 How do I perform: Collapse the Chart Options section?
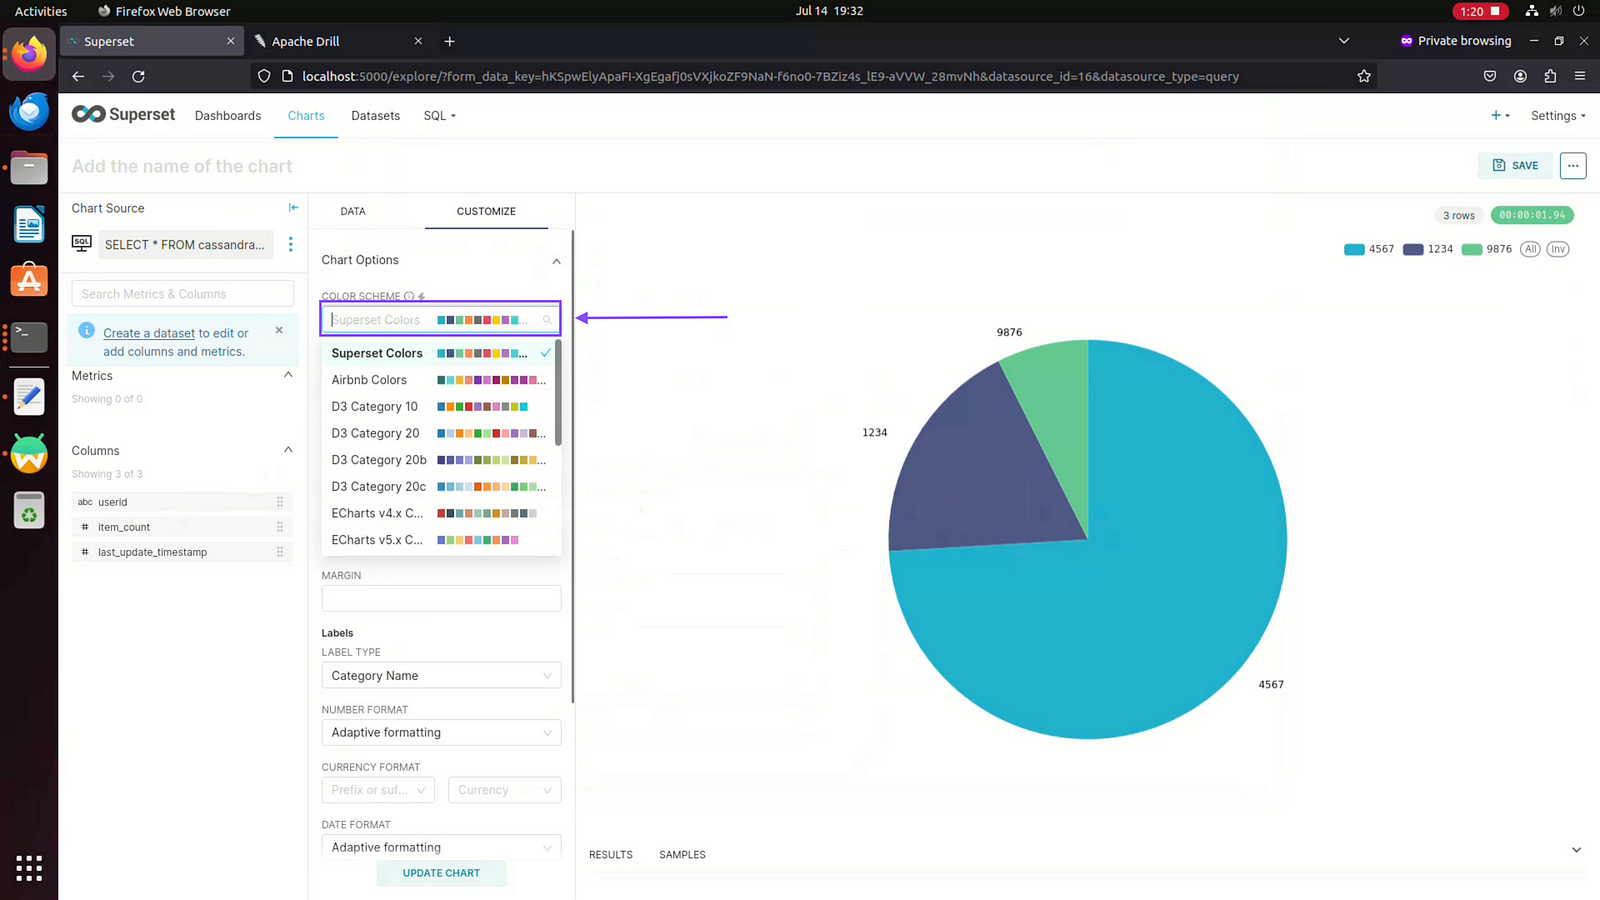[556, 261]
